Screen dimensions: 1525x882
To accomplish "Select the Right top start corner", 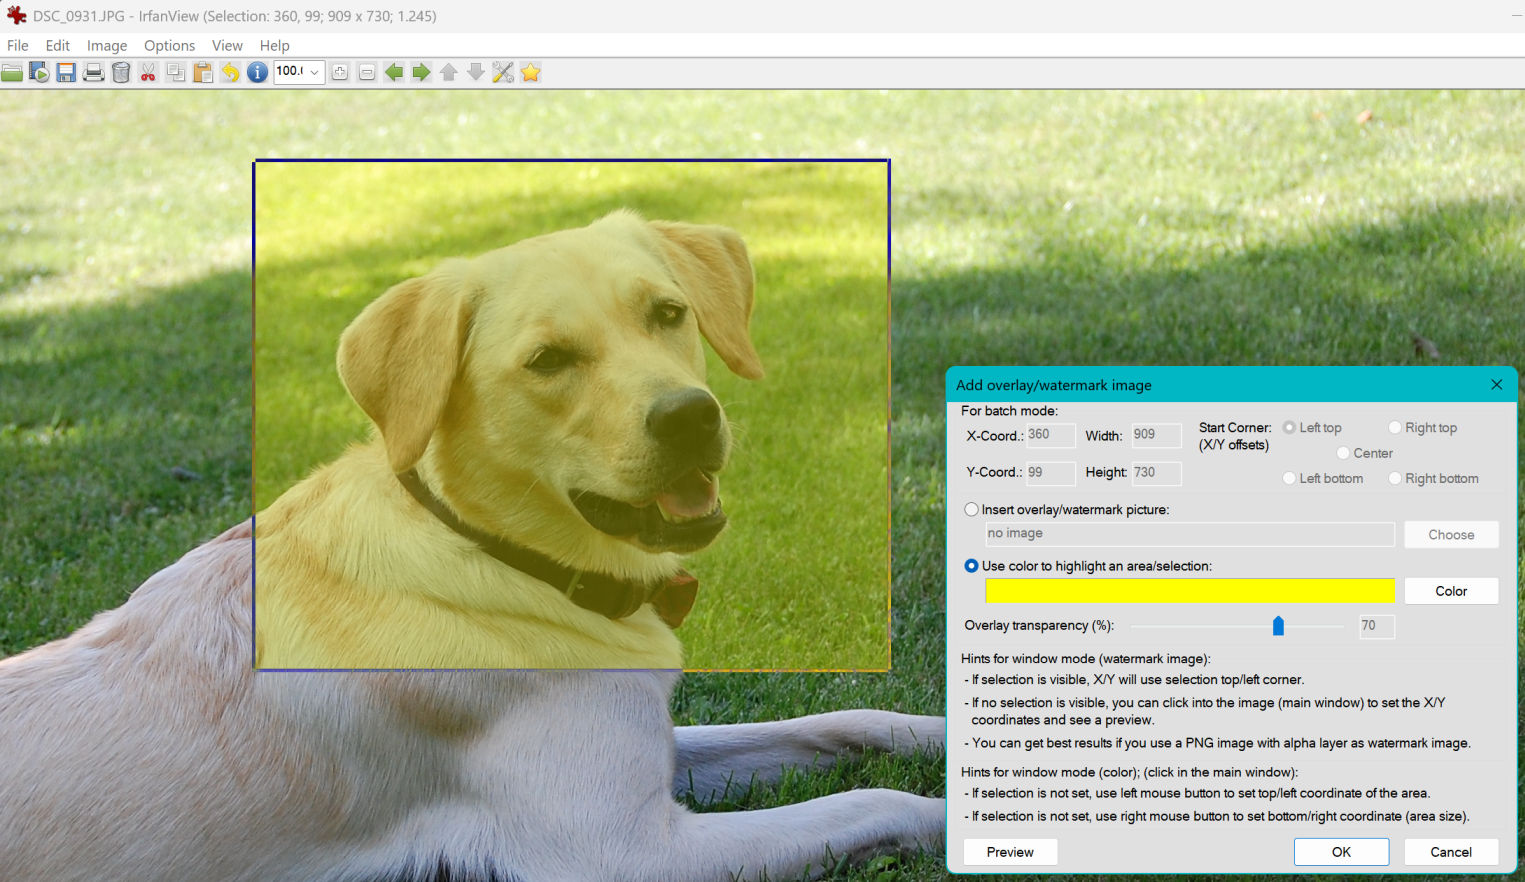I will (x=1395, y=428).
